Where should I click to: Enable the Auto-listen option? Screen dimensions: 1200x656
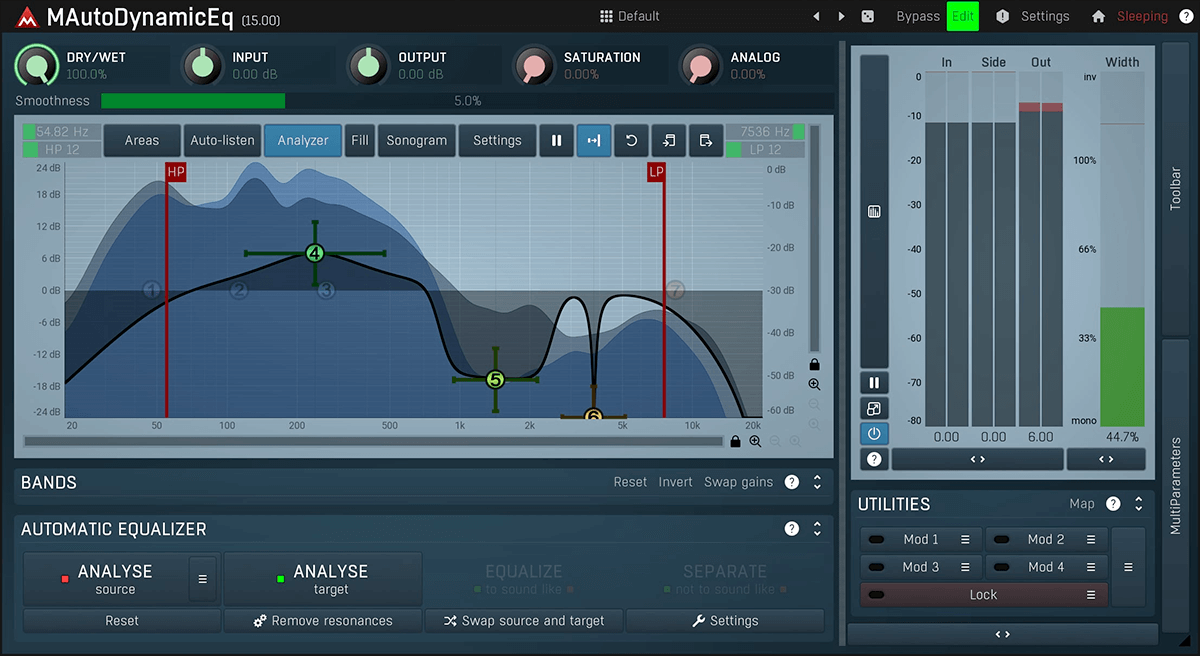point(223,141)
